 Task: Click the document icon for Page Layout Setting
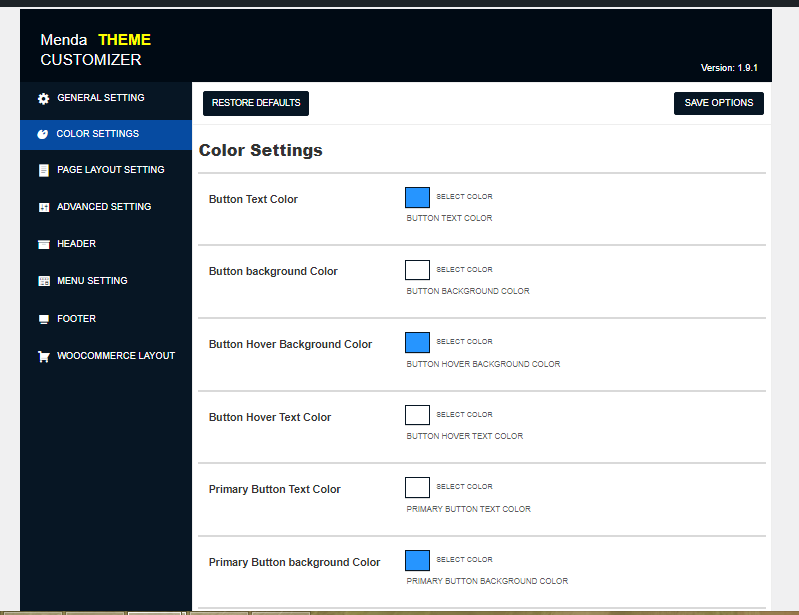tap(43, 171)
